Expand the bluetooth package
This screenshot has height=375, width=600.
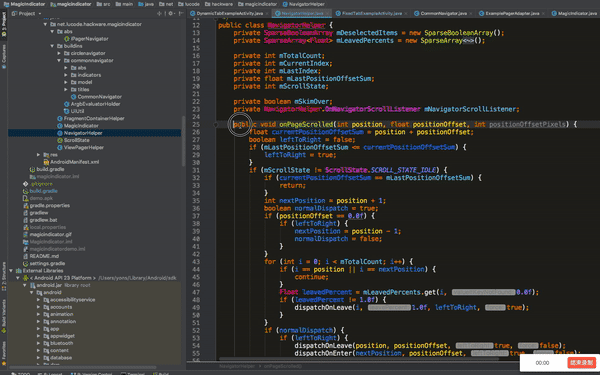coord(39,343)
